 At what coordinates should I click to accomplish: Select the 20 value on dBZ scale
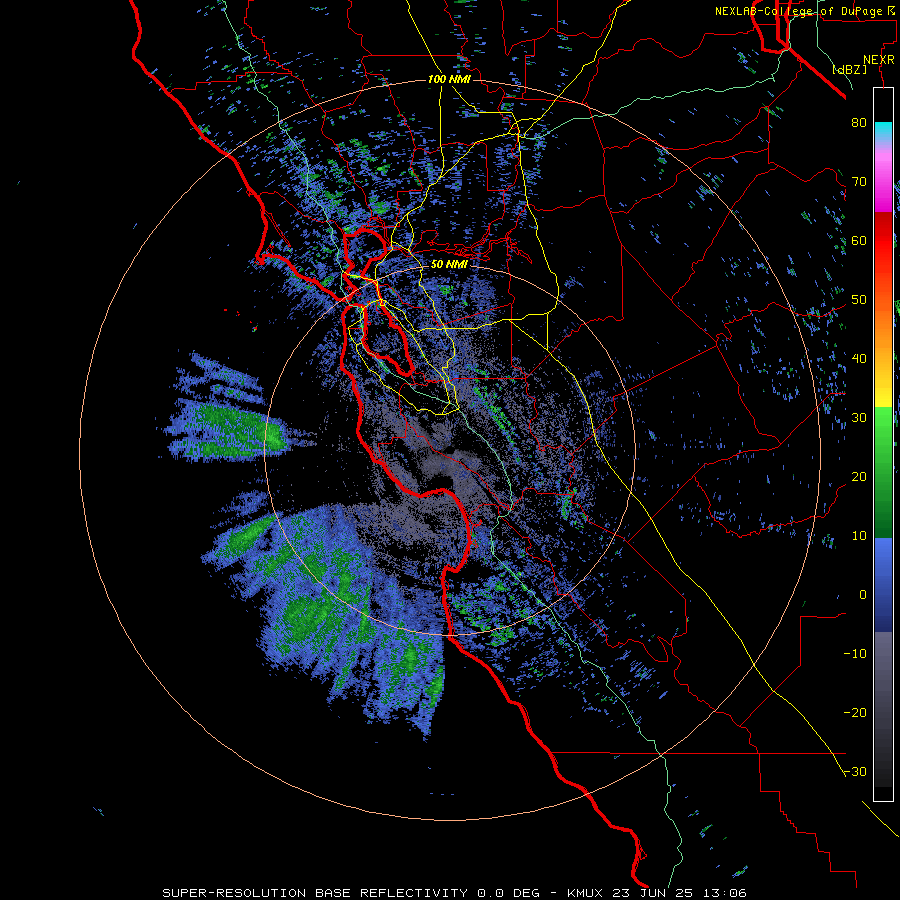click(859, 477)
